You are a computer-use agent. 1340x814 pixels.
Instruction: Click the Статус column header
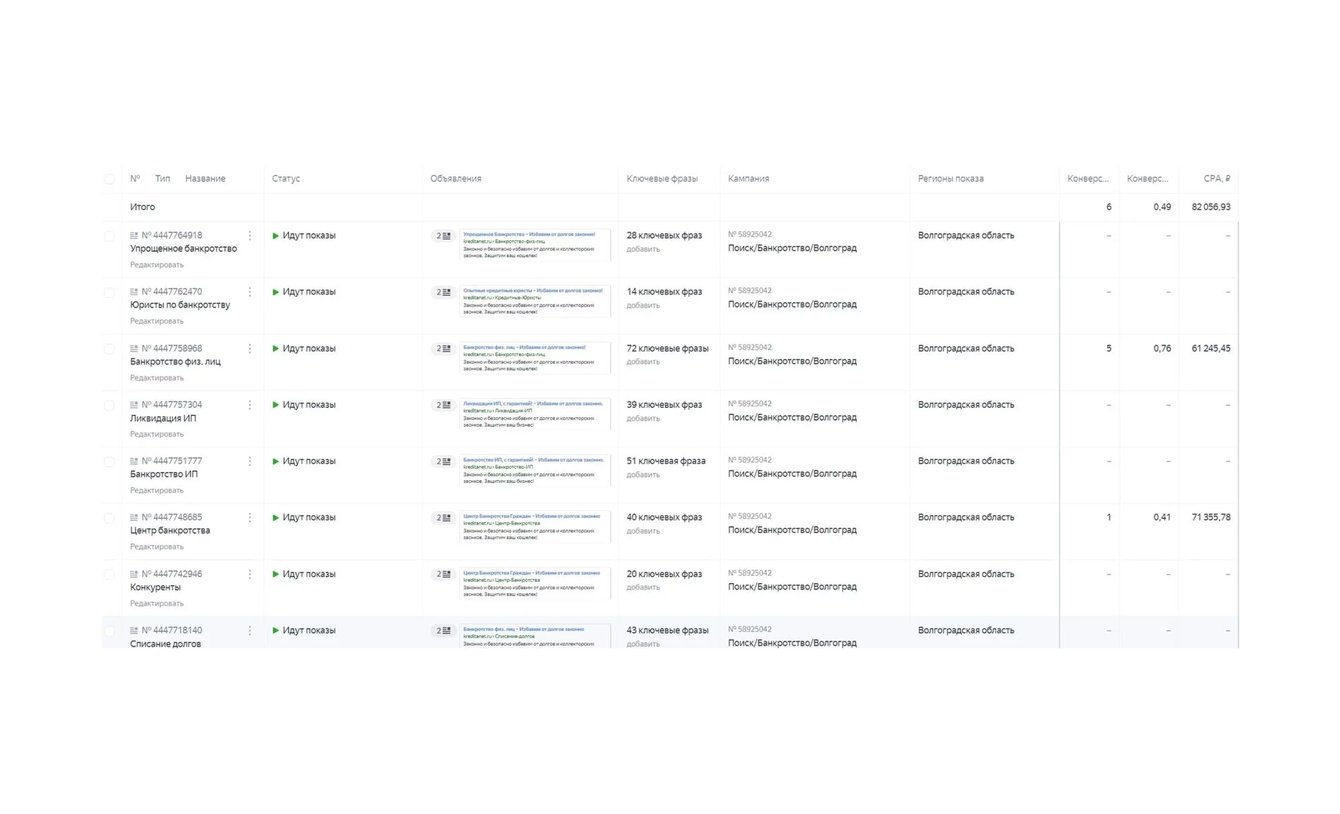click(286, 179)
